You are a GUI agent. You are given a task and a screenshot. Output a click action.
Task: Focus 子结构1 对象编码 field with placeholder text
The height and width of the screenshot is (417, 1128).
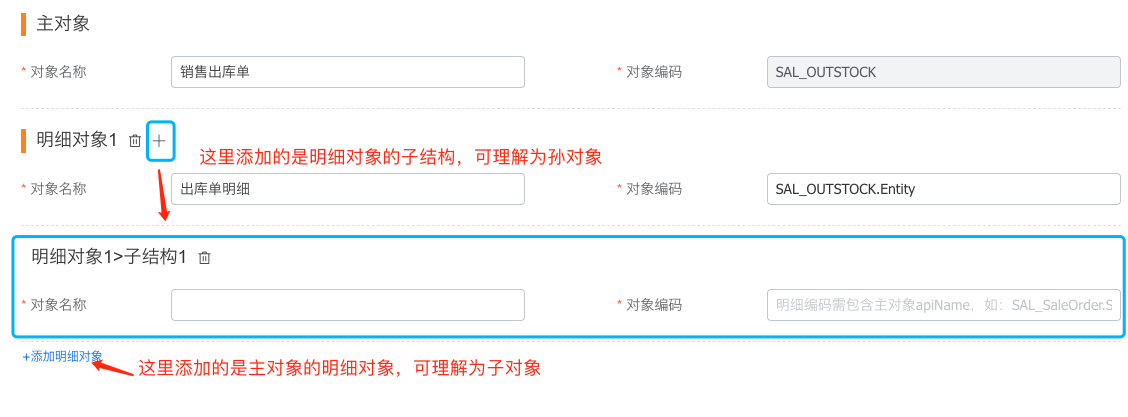[x=944, y=305]
